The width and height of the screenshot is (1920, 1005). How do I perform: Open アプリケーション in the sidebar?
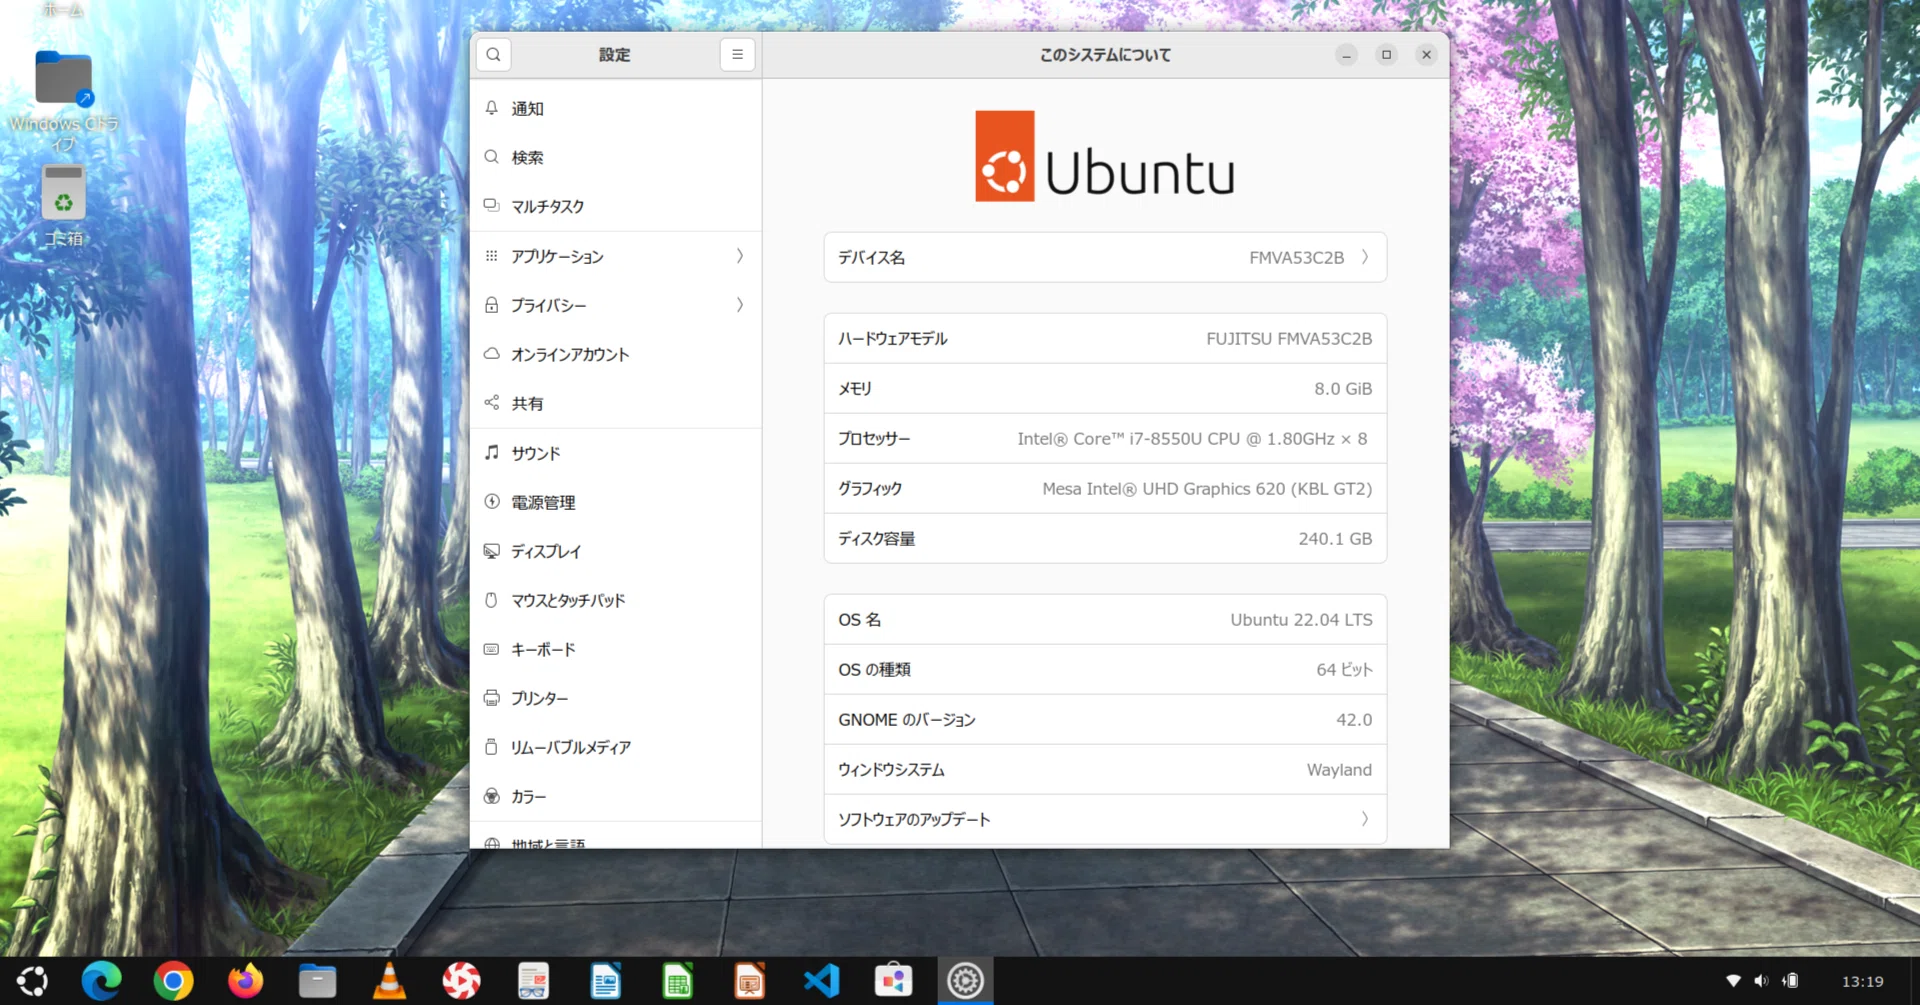(x=616, y=257)
